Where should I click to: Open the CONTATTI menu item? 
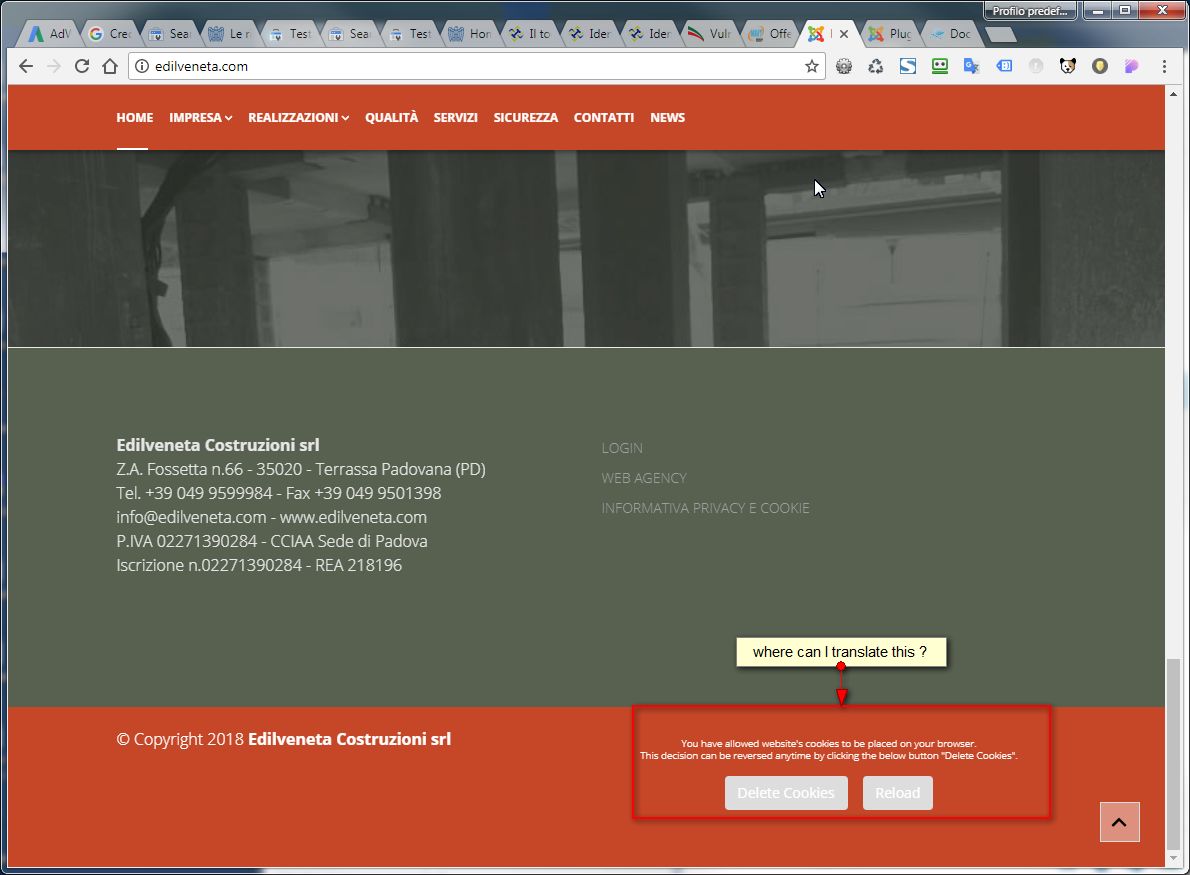click(603, 118)
